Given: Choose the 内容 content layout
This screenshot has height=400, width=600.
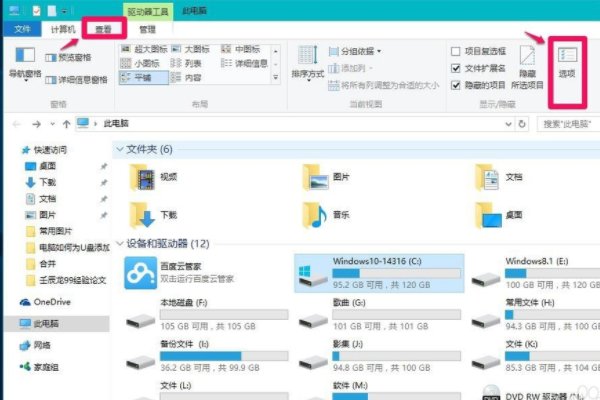Looking at the screenshot, I should [x=186, y=77].
